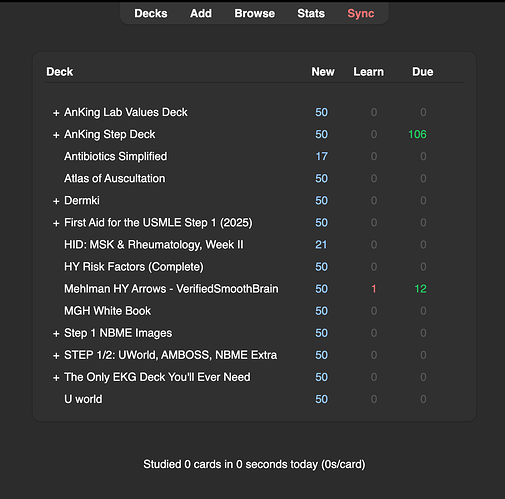Open the Add card dialog
Screen dimensions: 505x499
click(x=201, y=13)
